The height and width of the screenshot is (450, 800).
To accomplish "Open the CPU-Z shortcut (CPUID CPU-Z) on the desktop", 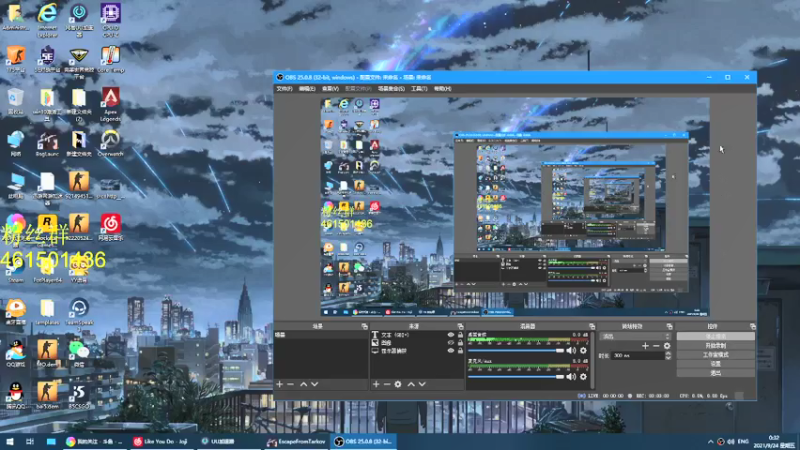I will tap(111, 20).
